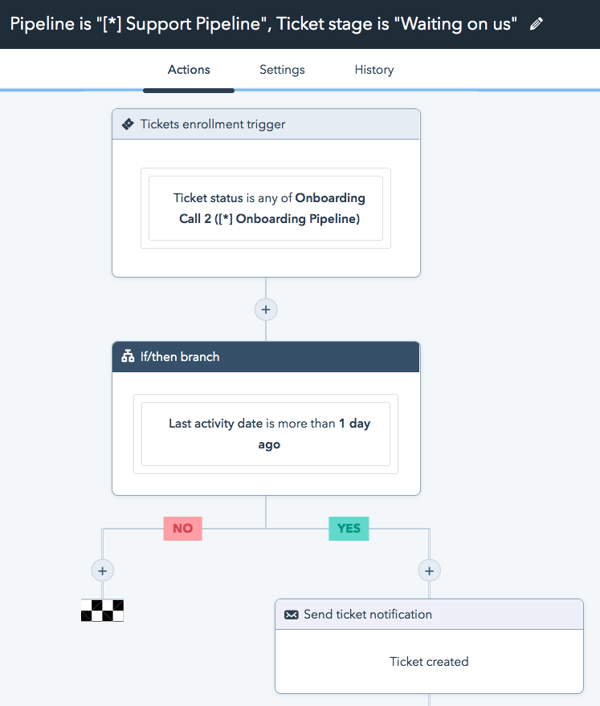600x706 pixels.
Task: Open the History tab
Action: (374, 70)
